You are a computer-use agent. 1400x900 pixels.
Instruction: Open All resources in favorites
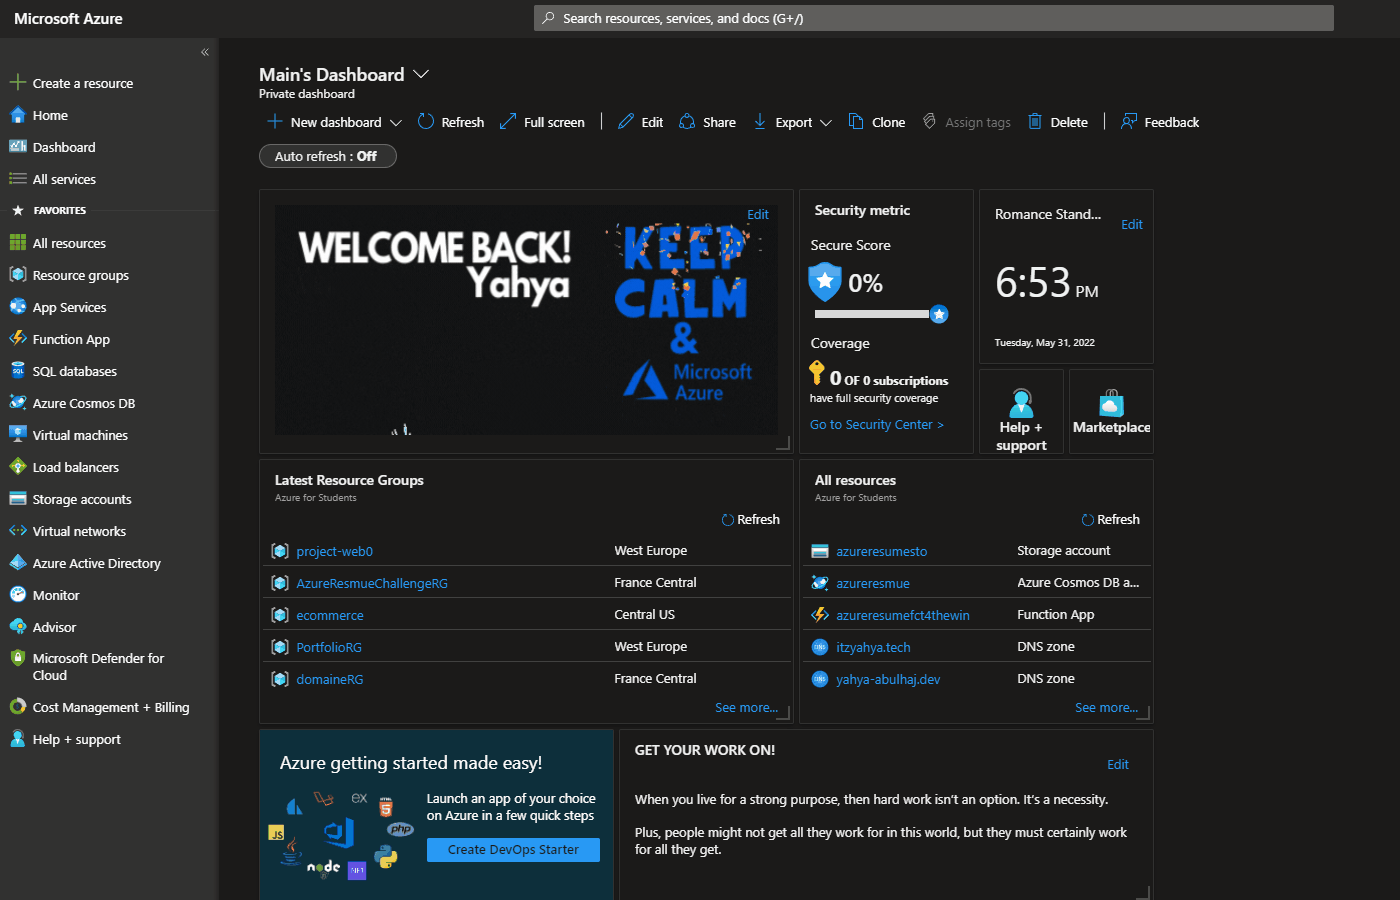coord(69,243)
